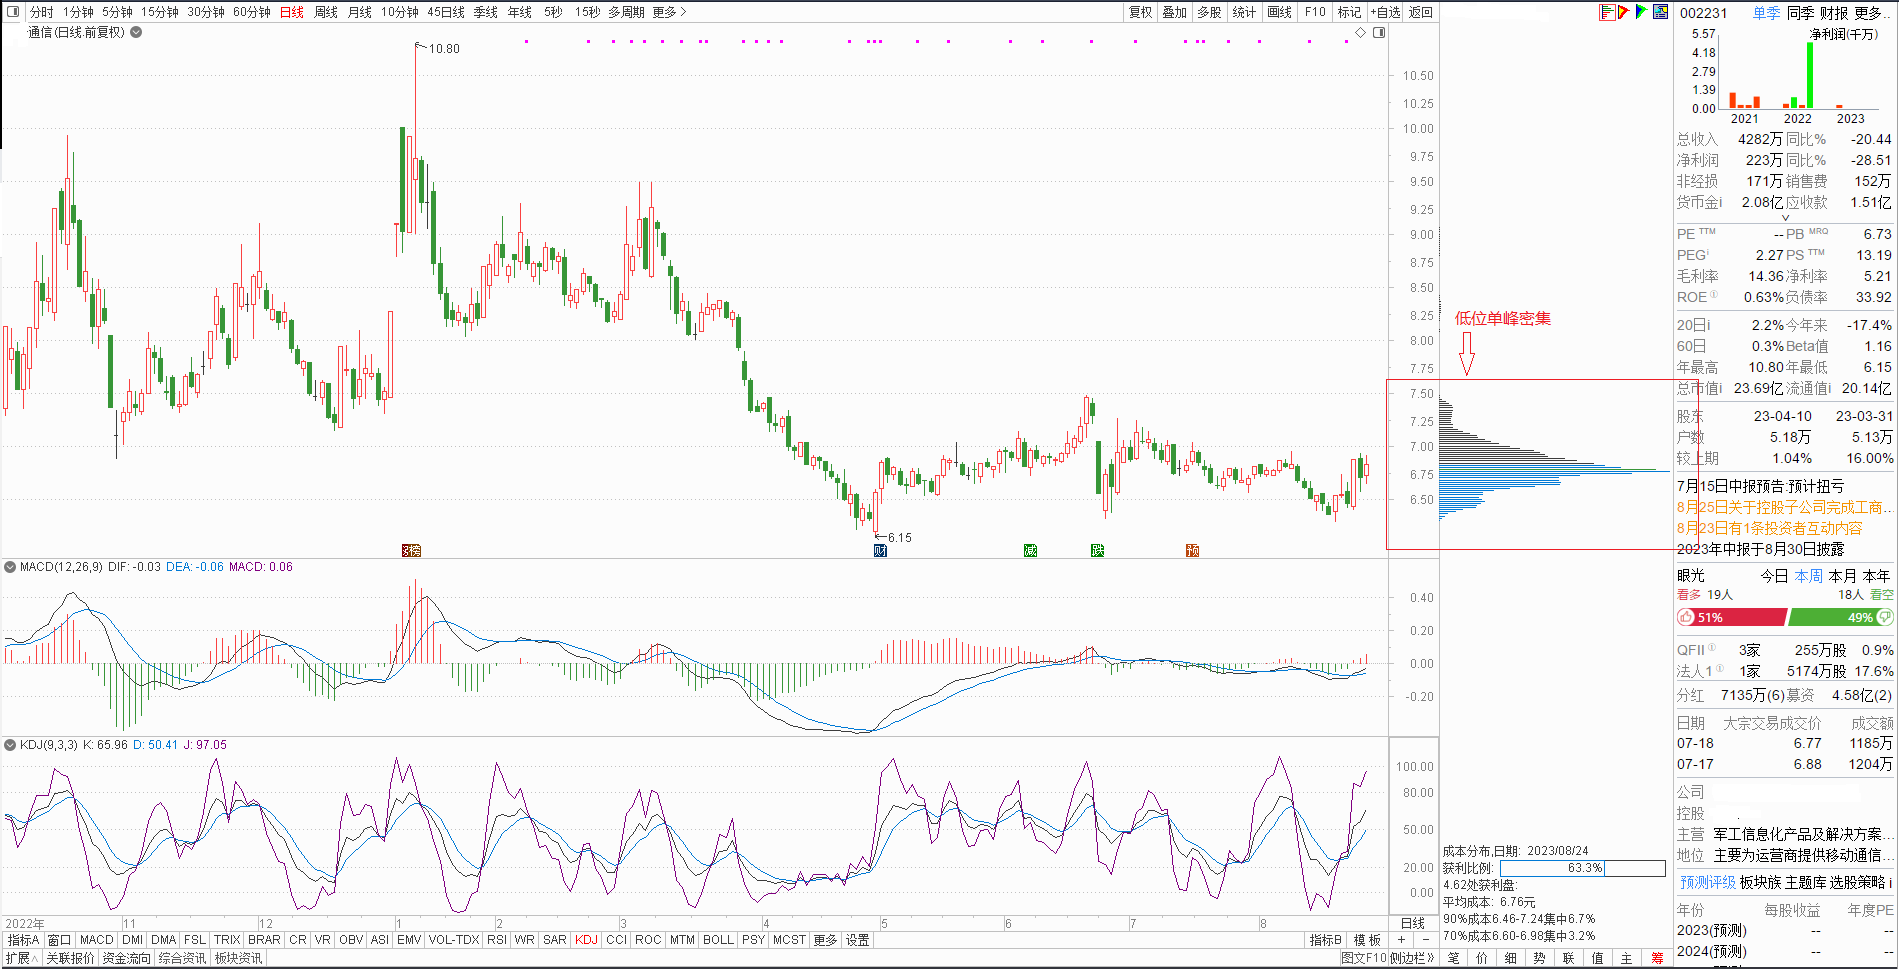Click the zoom out minus button
1899x969 pixels.
click(x=1426, y=940)
